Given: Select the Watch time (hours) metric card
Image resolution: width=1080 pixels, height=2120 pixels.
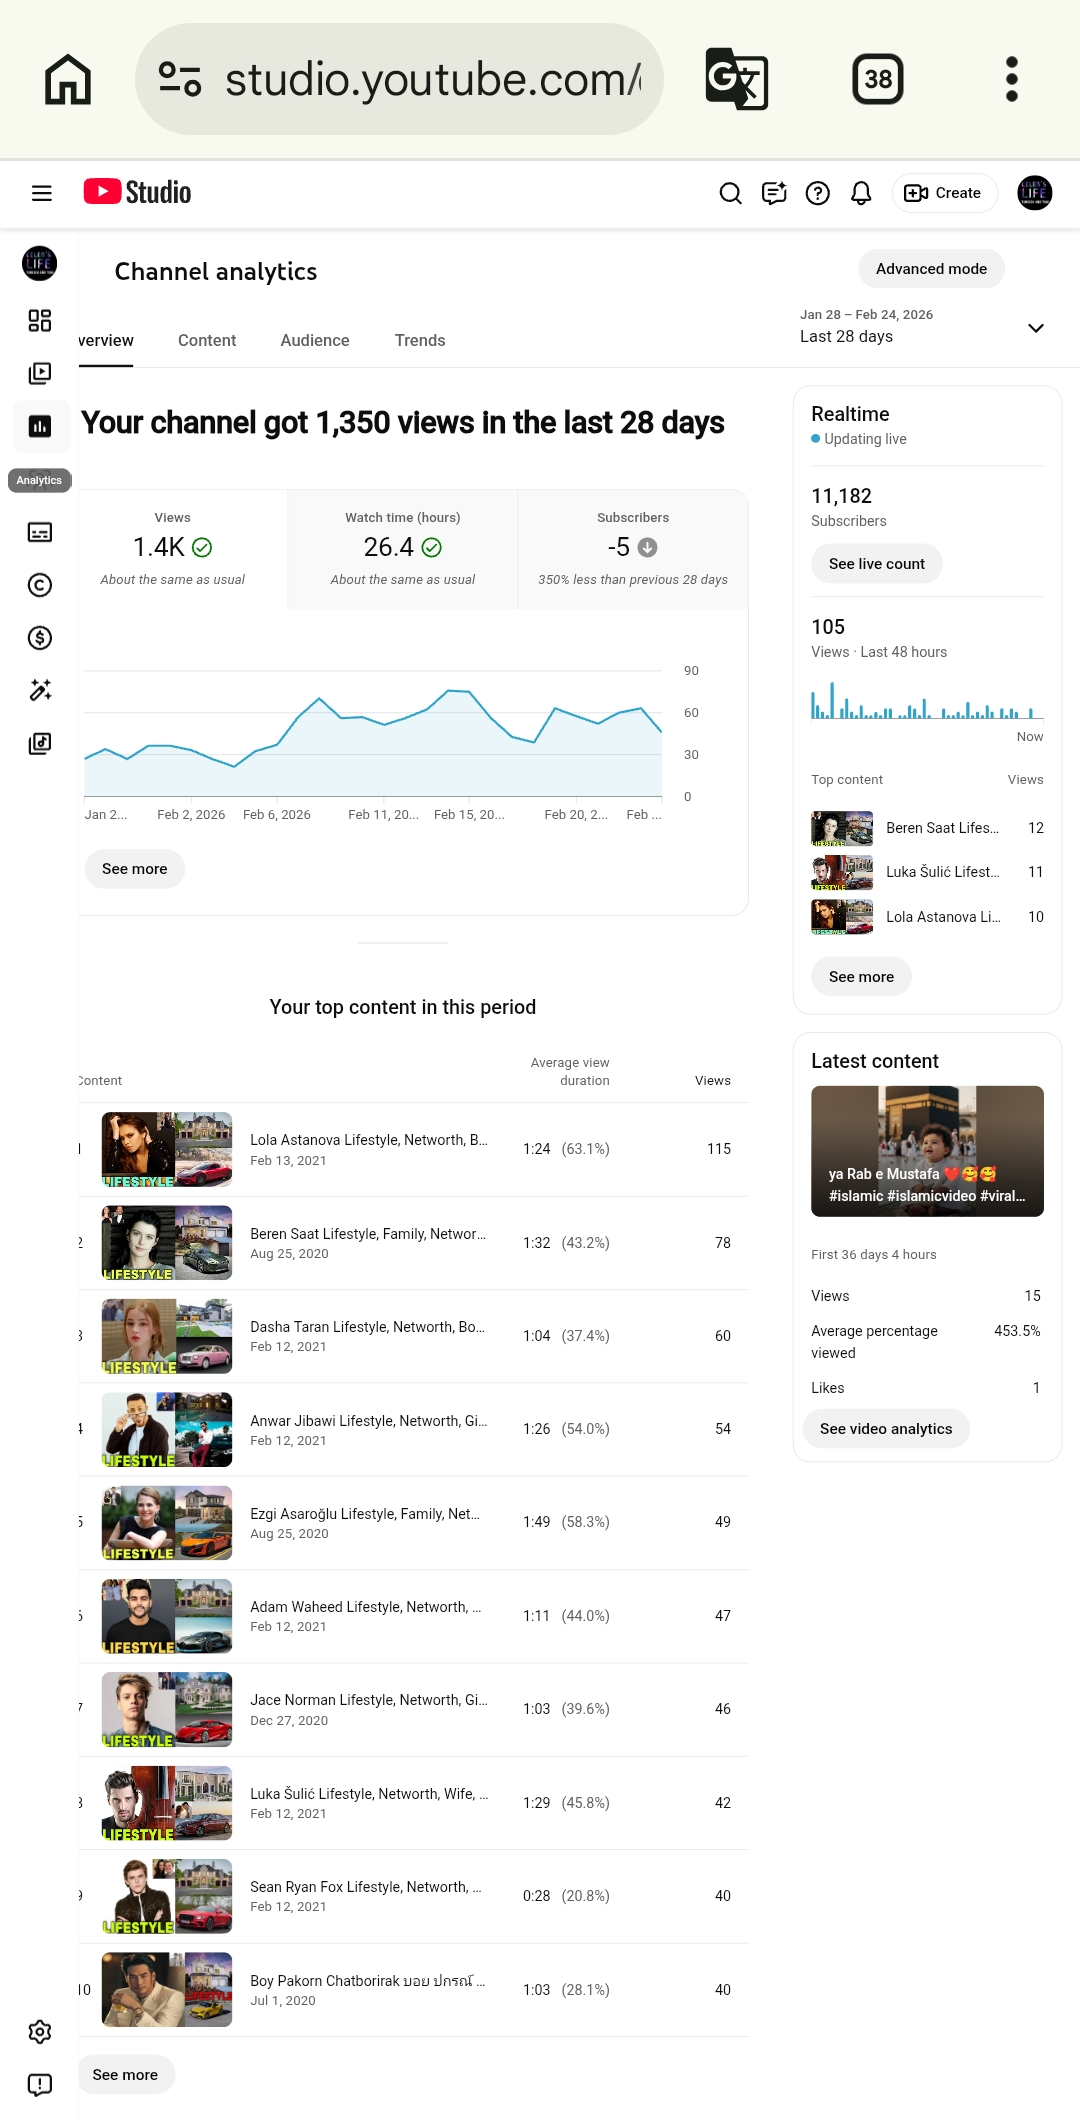Looking at the screenshot, I should 403,548.
